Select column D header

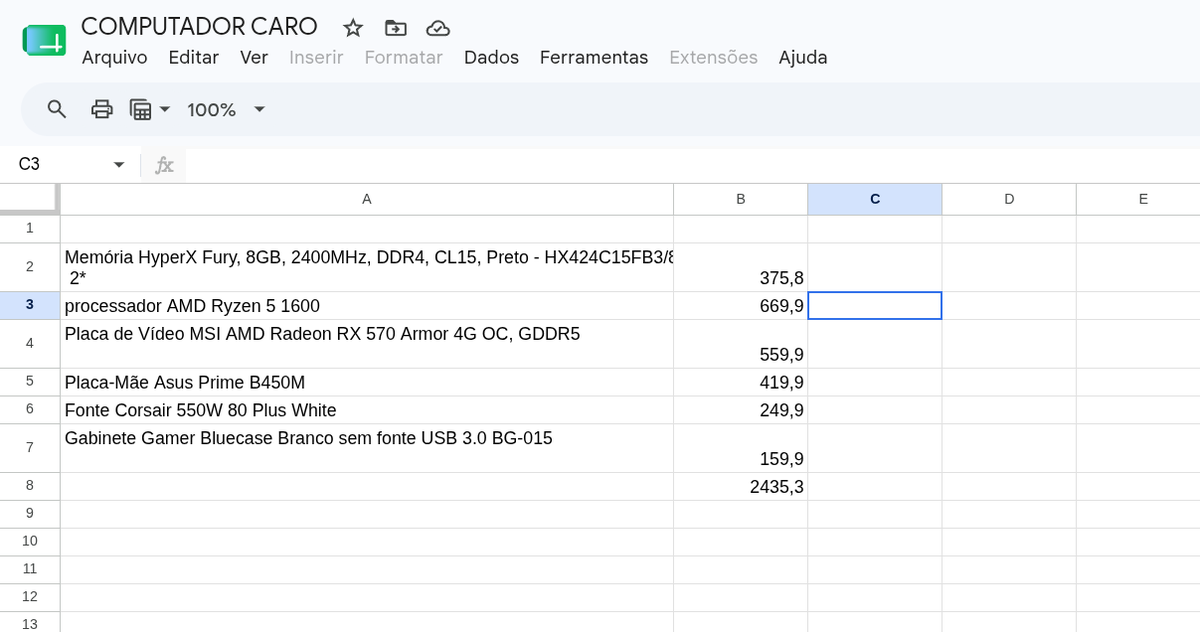1009,199
